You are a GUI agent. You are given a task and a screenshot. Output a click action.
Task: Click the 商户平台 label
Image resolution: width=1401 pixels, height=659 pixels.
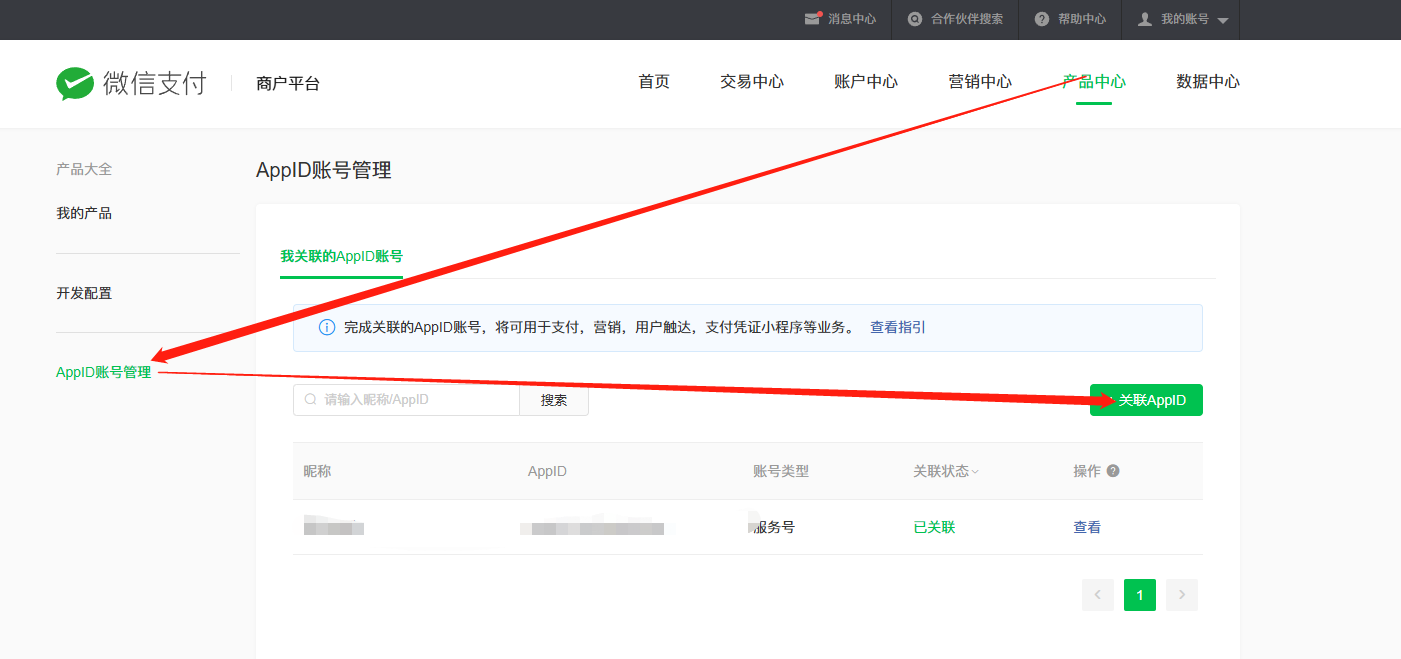click(x=288, y=84)
